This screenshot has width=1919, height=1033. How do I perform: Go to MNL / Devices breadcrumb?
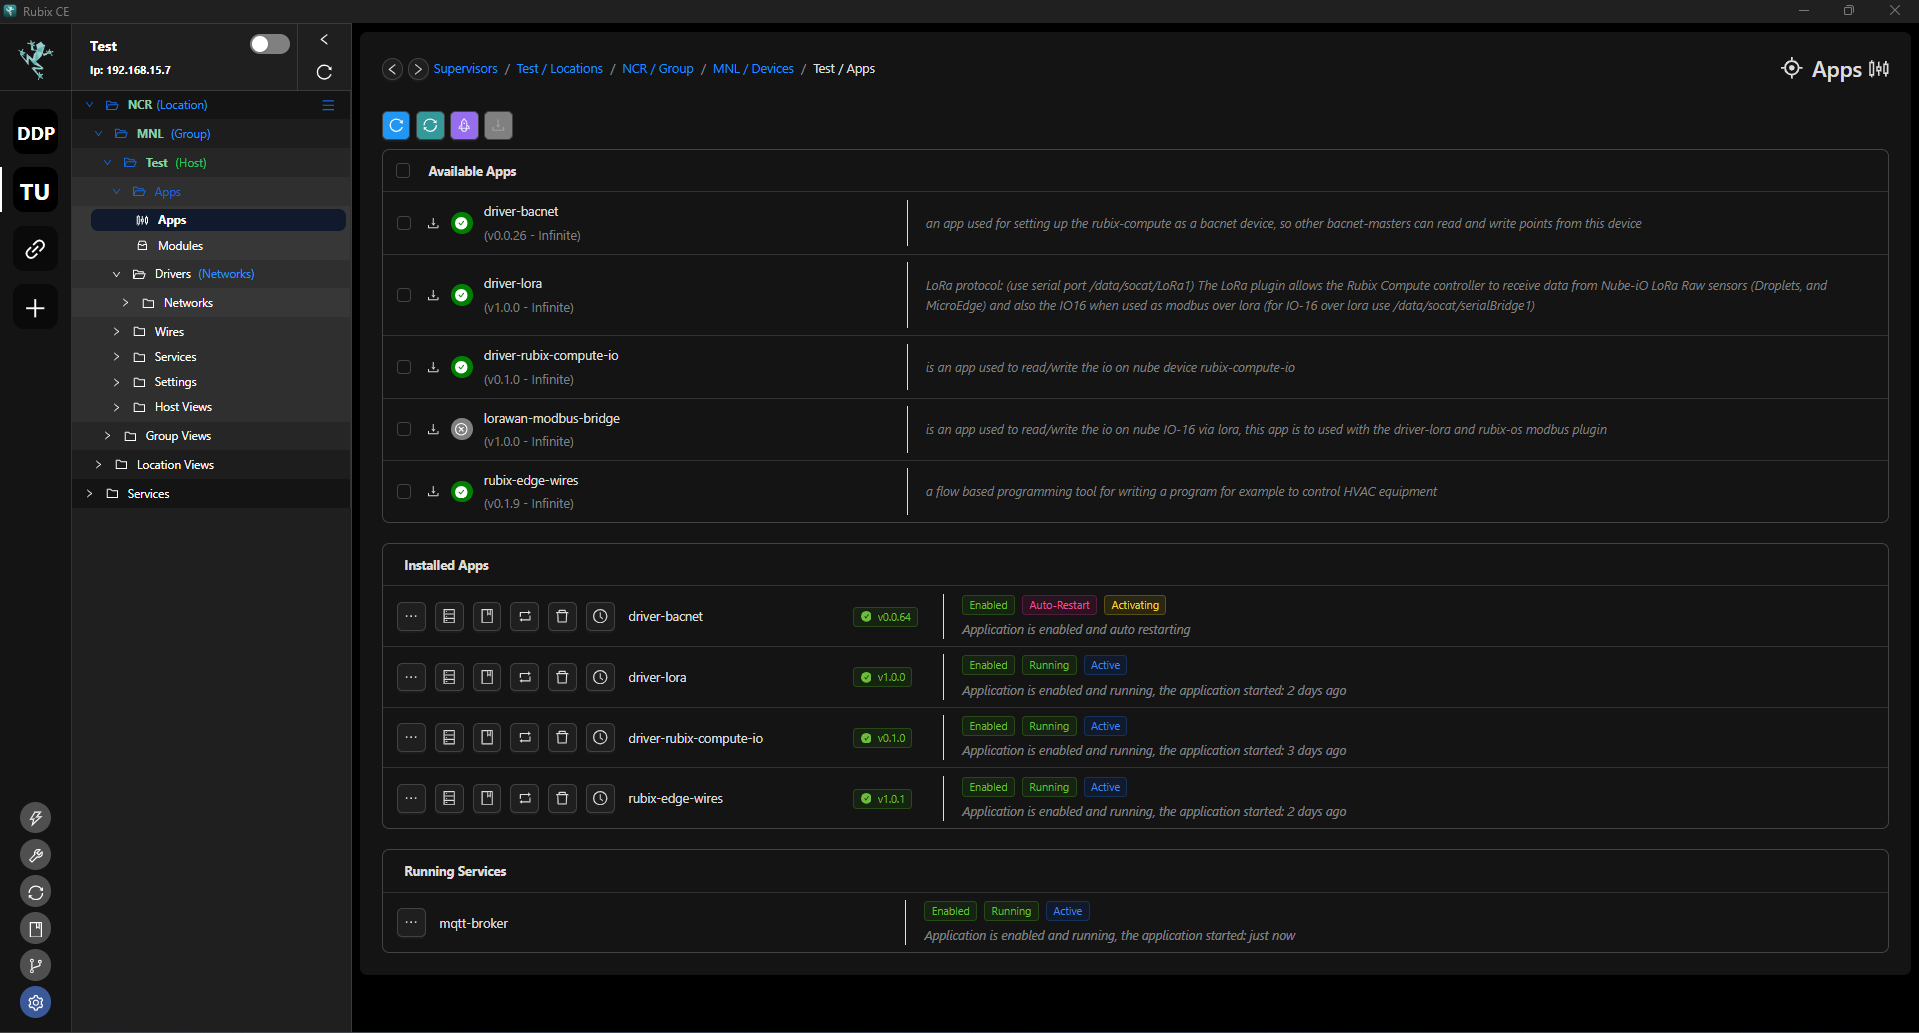[753, 69]
